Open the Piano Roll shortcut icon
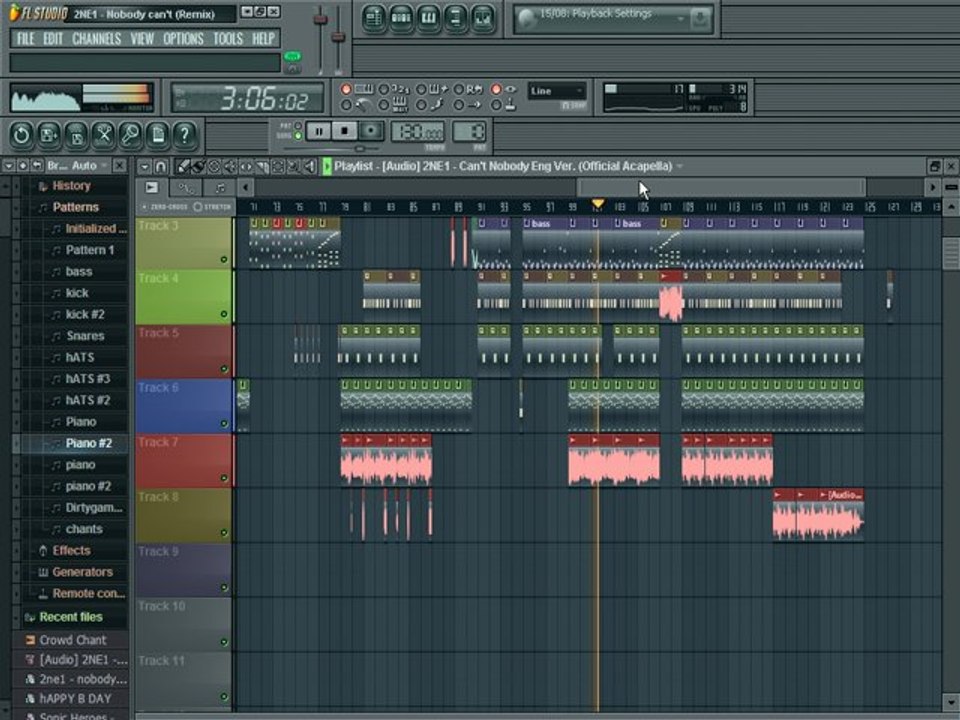 (x=428, y=19)
